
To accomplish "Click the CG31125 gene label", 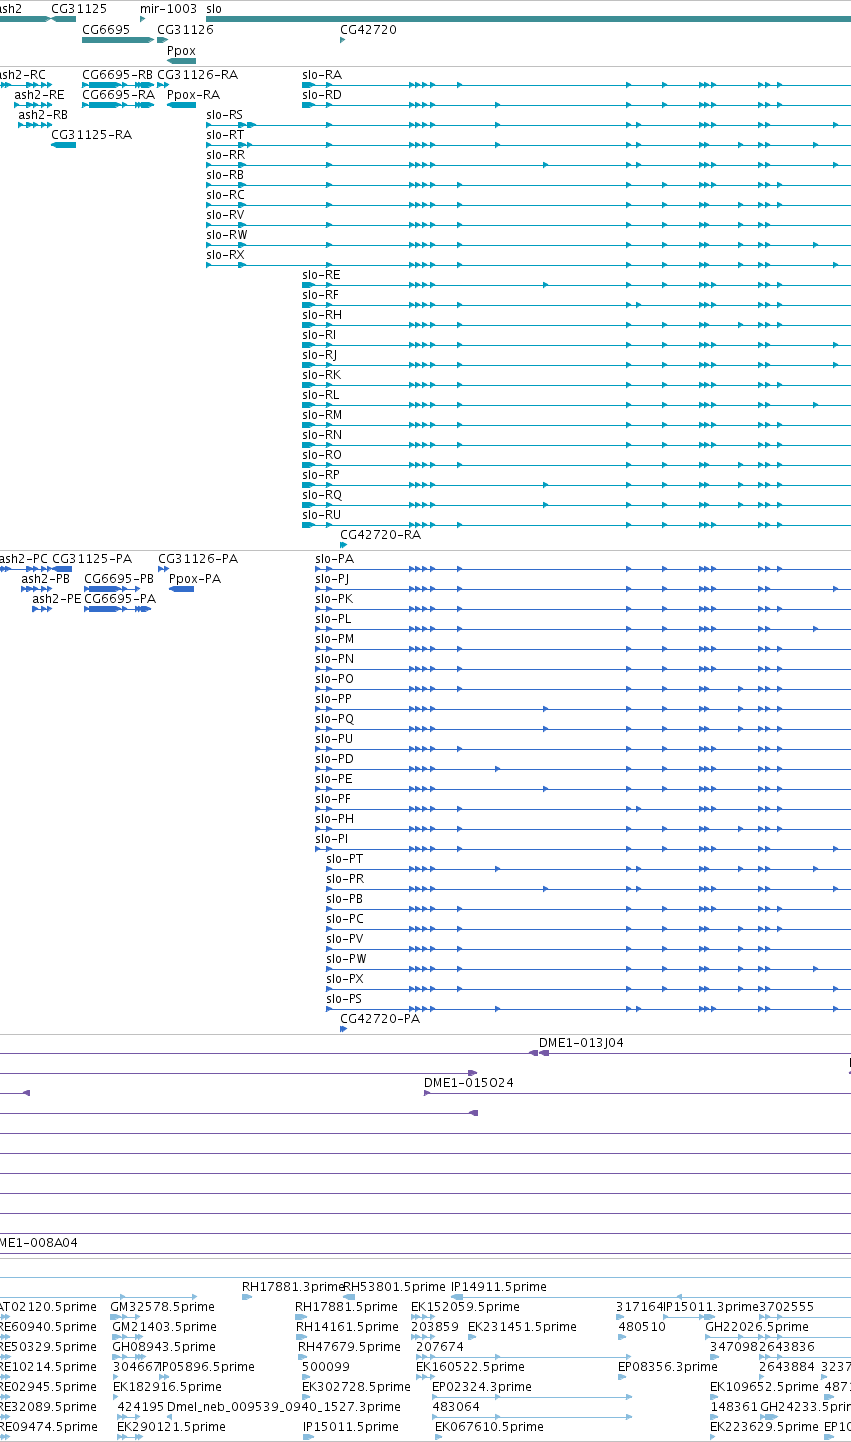I will 79,8.
